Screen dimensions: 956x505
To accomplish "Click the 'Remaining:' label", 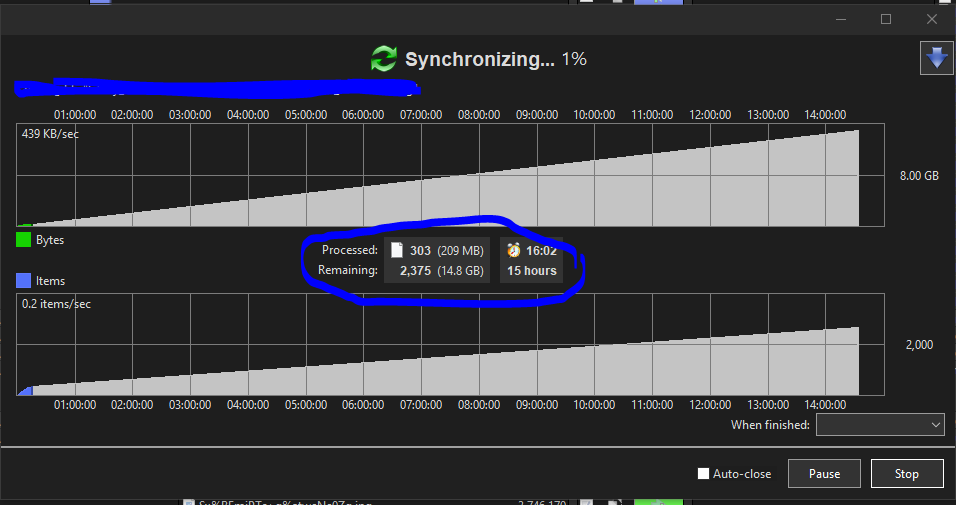I will [348, 270].
